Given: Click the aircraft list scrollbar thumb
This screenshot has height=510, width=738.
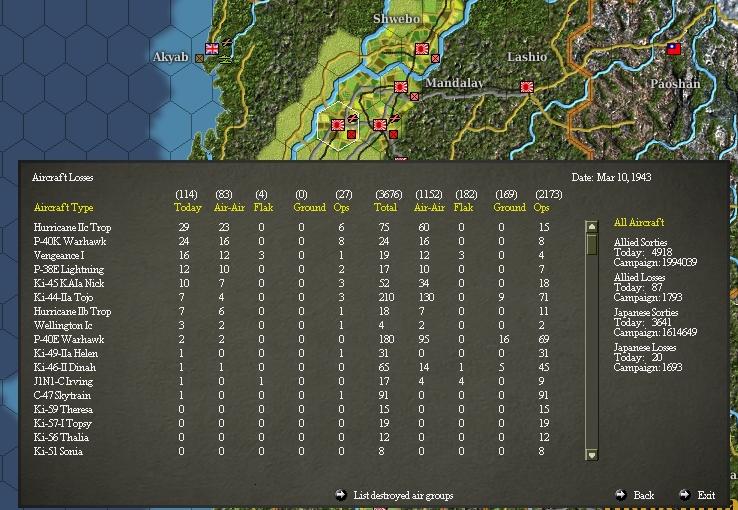Looking at the screenshot, I should click(x=592, y=245).
